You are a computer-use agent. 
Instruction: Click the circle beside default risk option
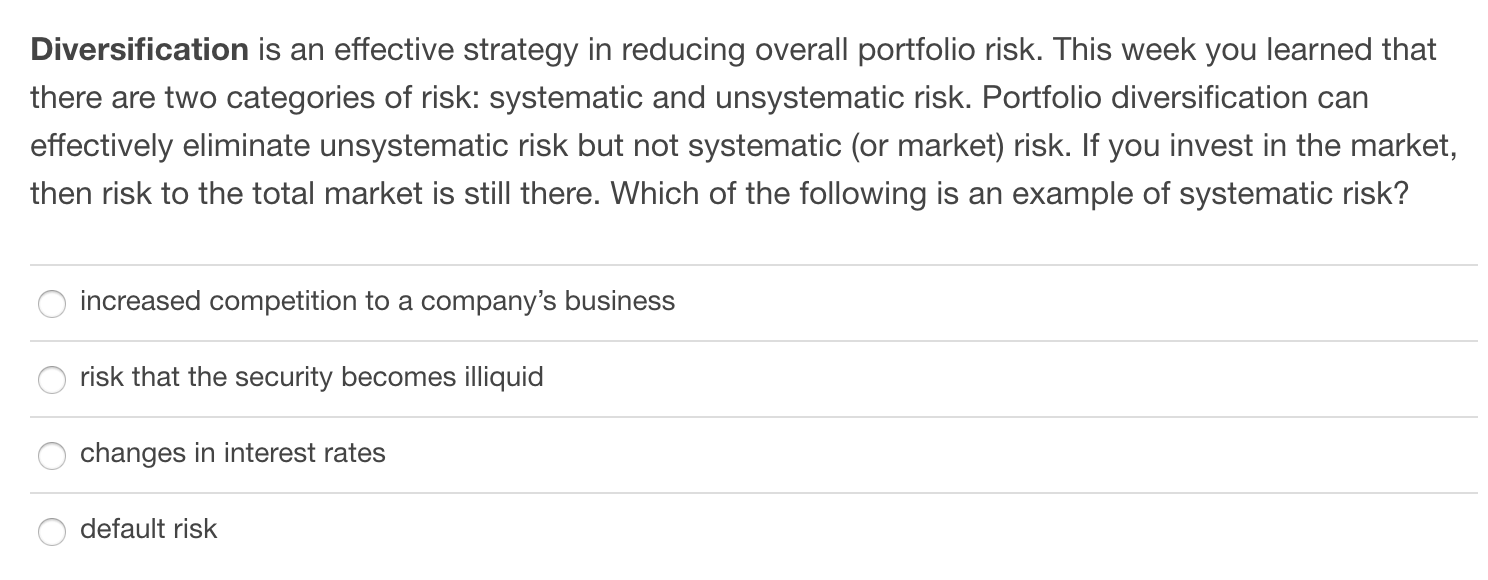(x=52, y=532)
